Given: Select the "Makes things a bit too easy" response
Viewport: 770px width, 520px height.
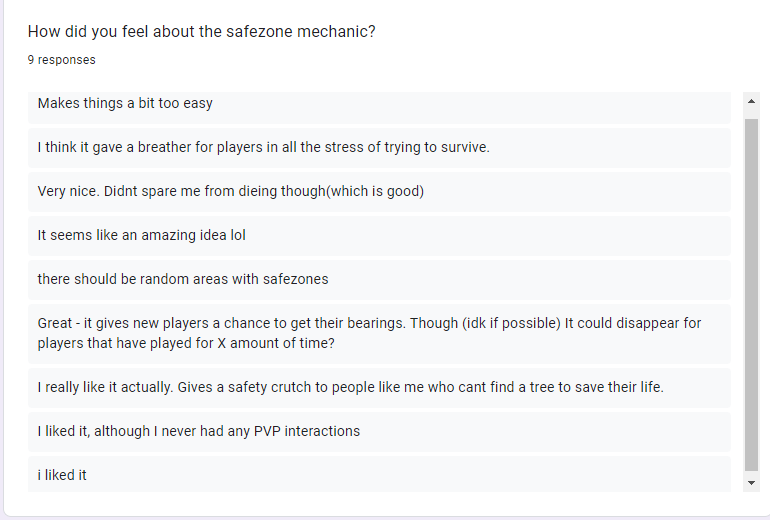Looking at the screenshot, I should coord(379,107).
